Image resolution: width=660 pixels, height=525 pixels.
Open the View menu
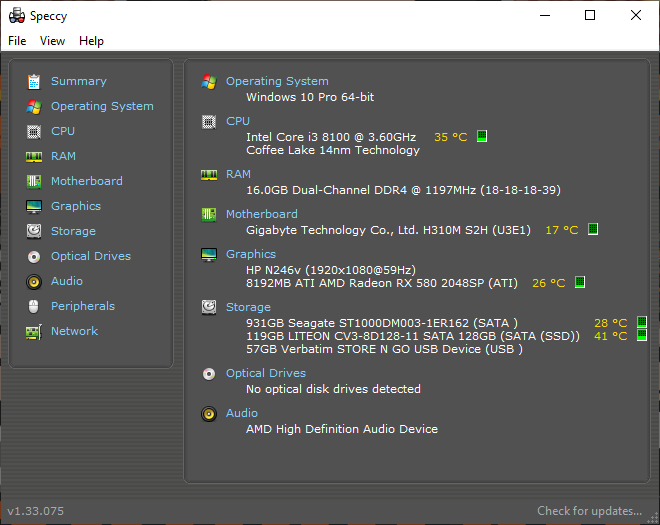[x=52, y=41]
